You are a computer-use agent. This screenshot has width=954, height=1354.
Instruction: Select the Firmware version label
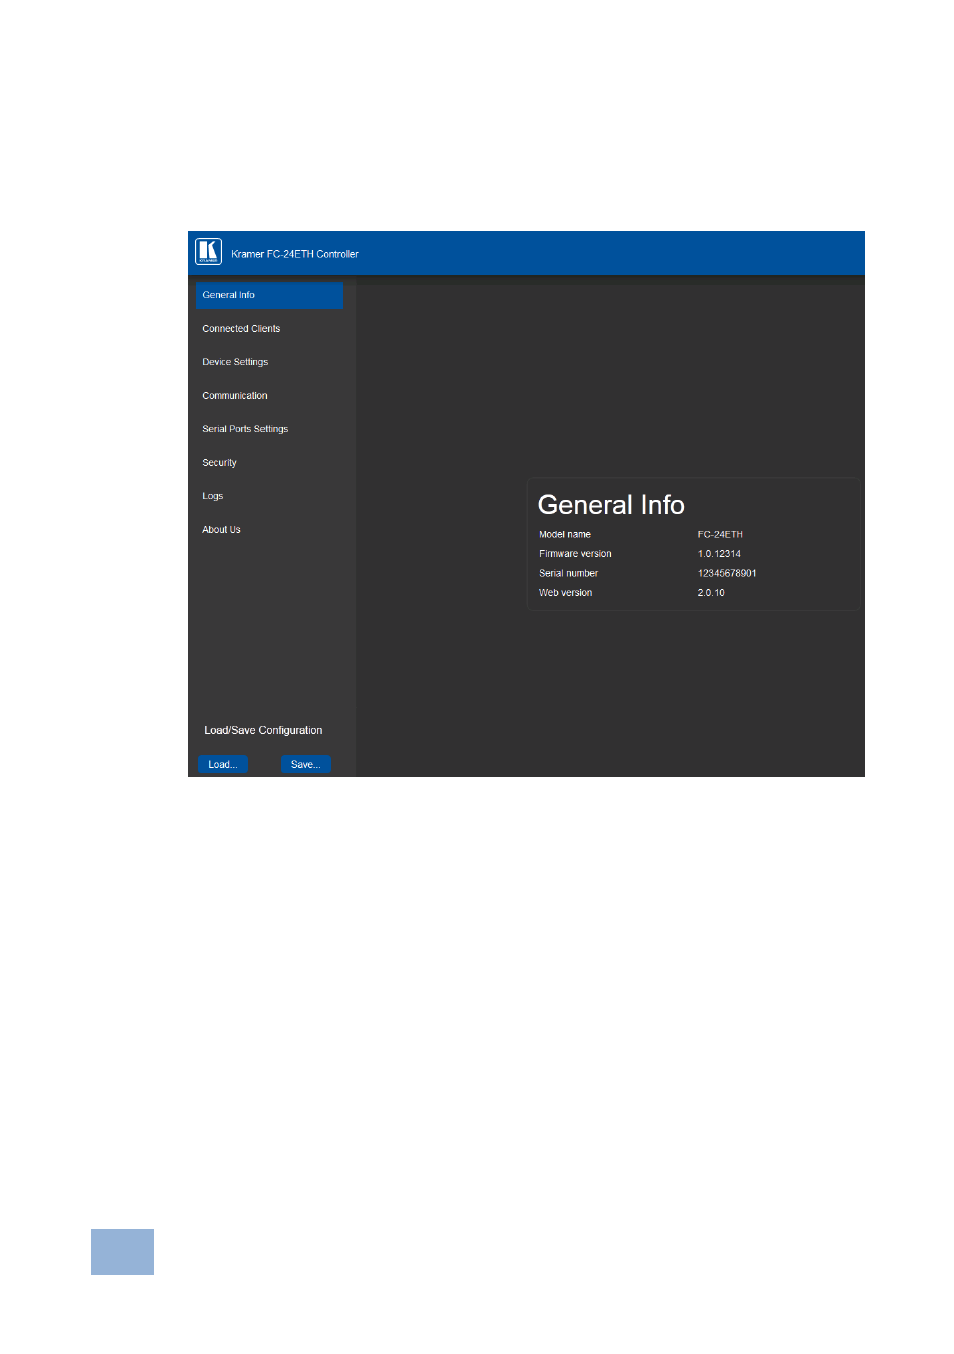pos(575,554)
